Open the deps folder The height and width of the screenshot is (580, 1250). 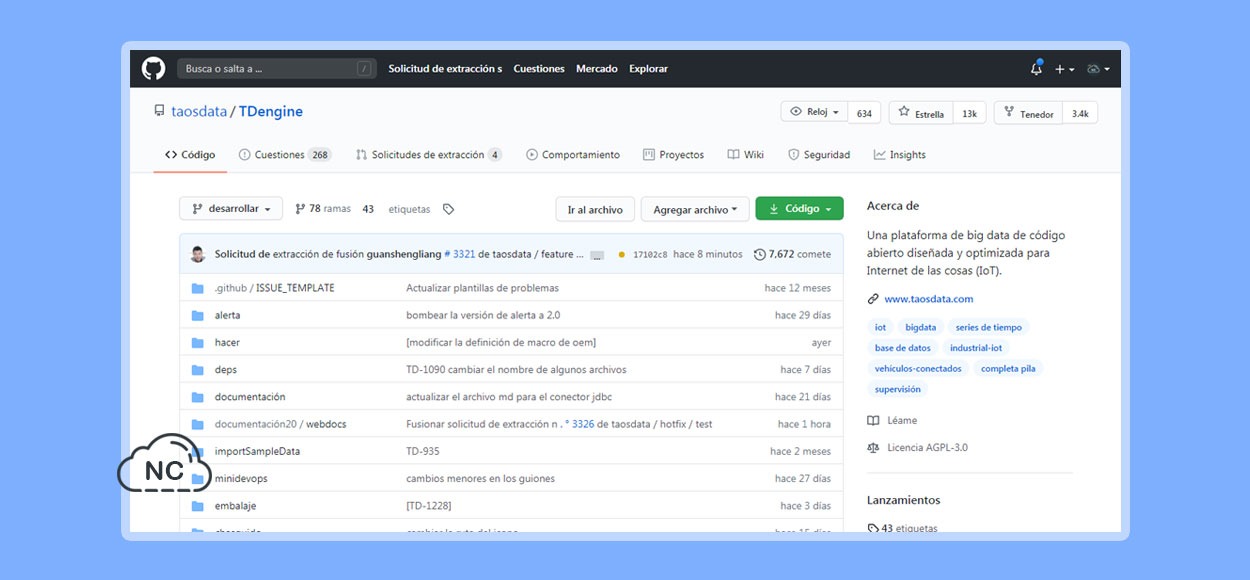coord(226,370)
